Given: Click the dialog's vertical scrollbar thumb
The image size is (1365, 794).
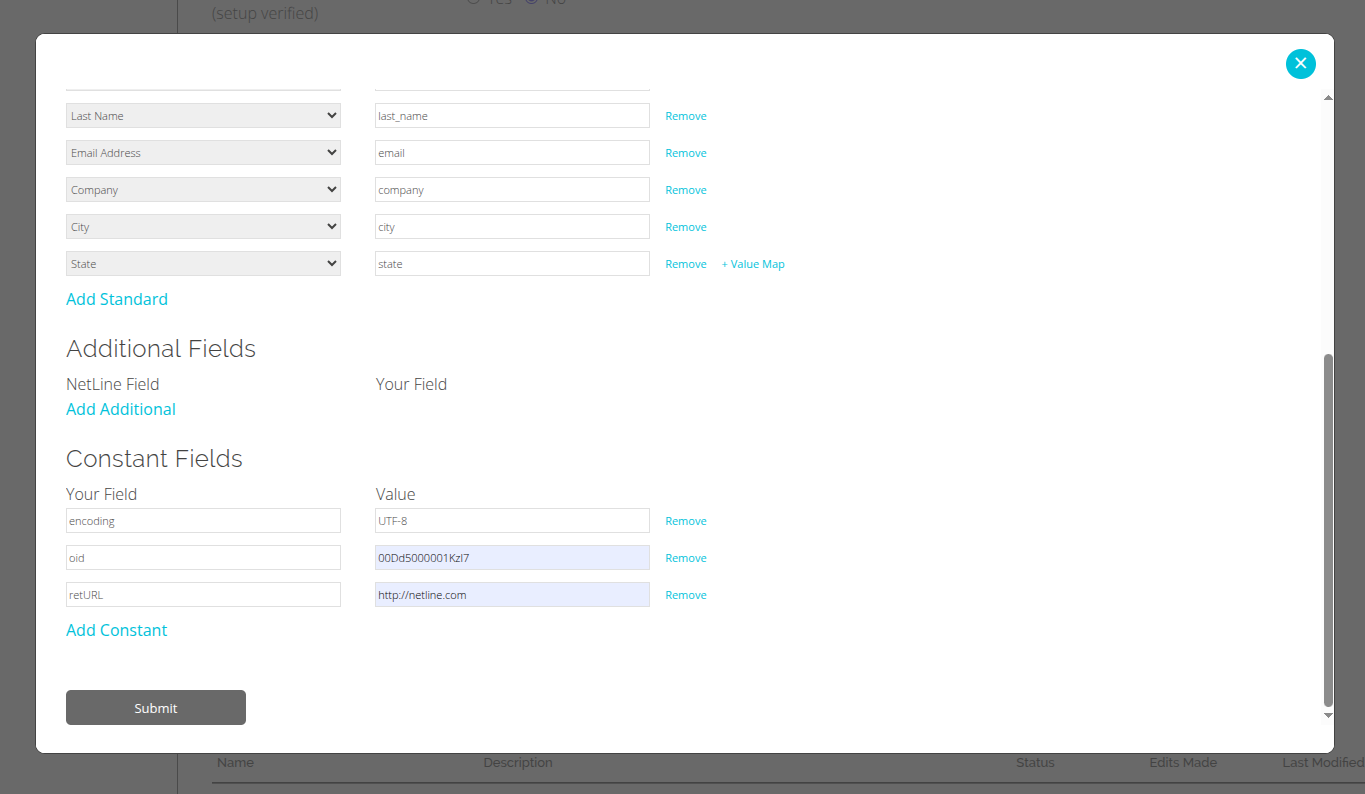Looking at the screenshot, I should pyautogui.click(x=1328, y=530).
